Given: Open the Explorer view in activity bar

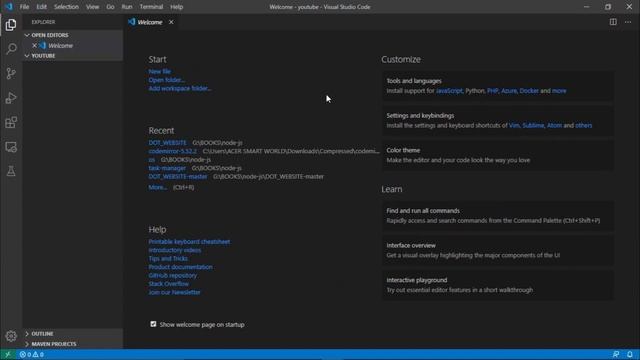Looking at the screenshot, I should tap(11, 25).
